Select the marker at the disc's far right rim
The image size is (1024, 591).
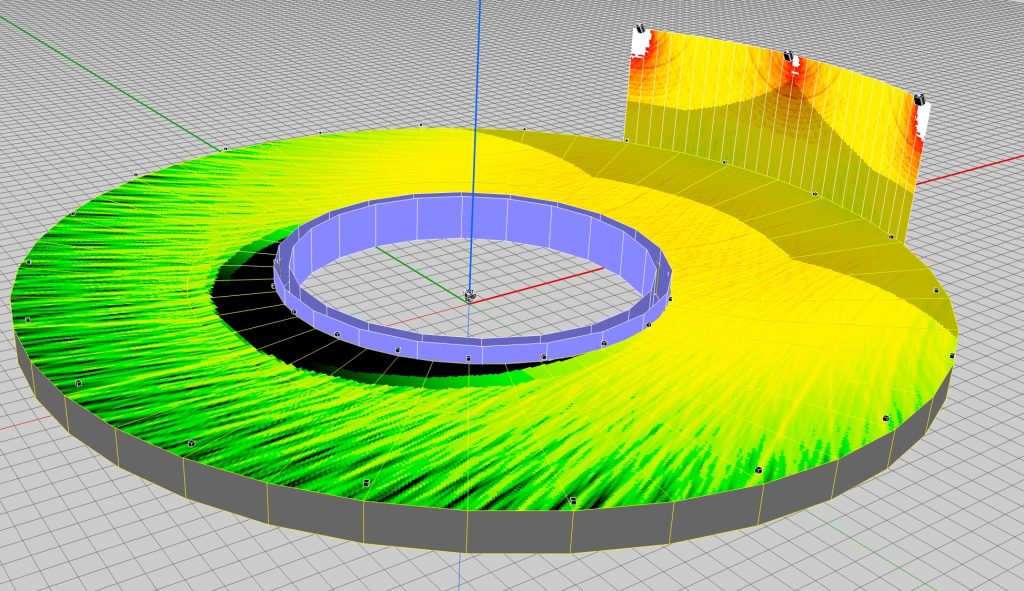[x=952, y=356]
